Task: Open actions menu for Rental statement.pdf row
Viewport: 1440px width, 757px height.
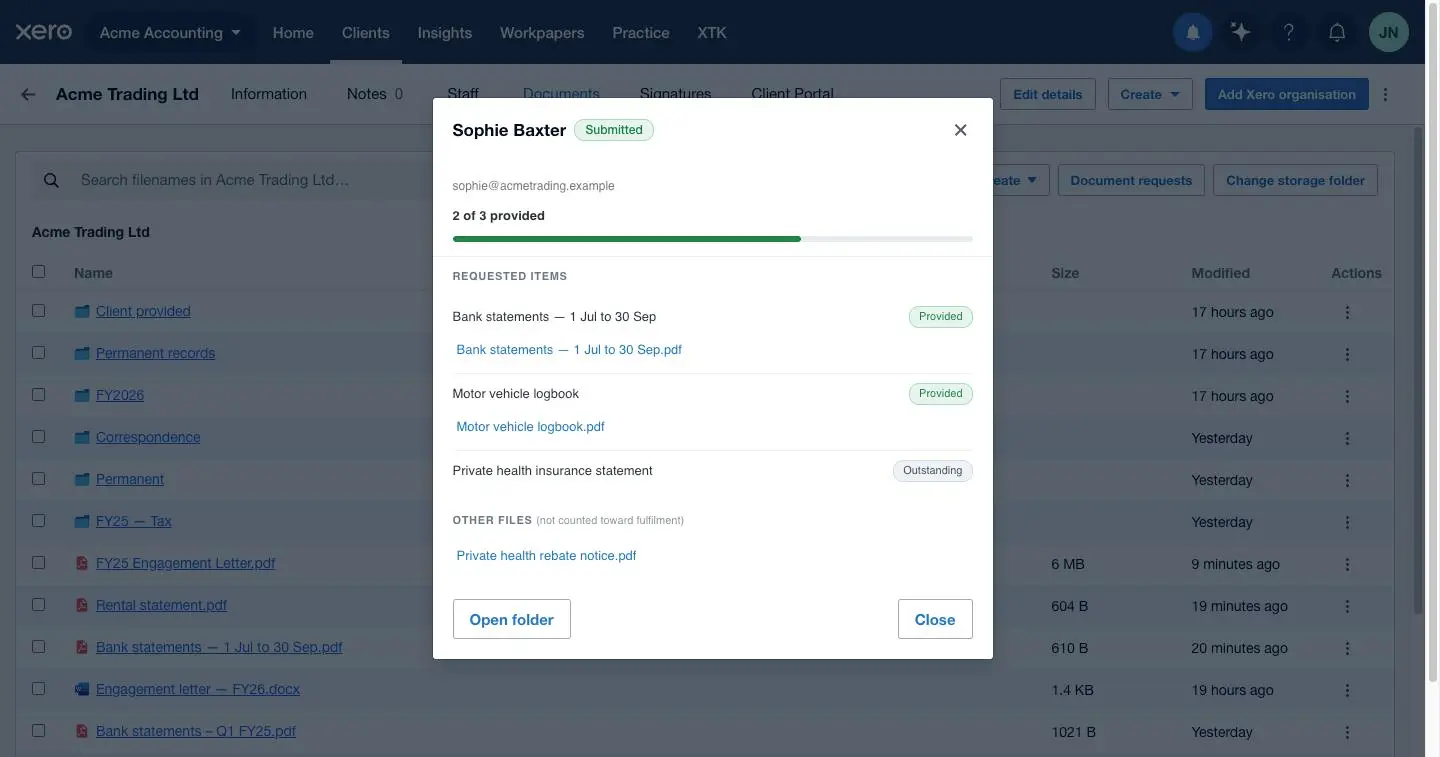Action: (1347, 606)
